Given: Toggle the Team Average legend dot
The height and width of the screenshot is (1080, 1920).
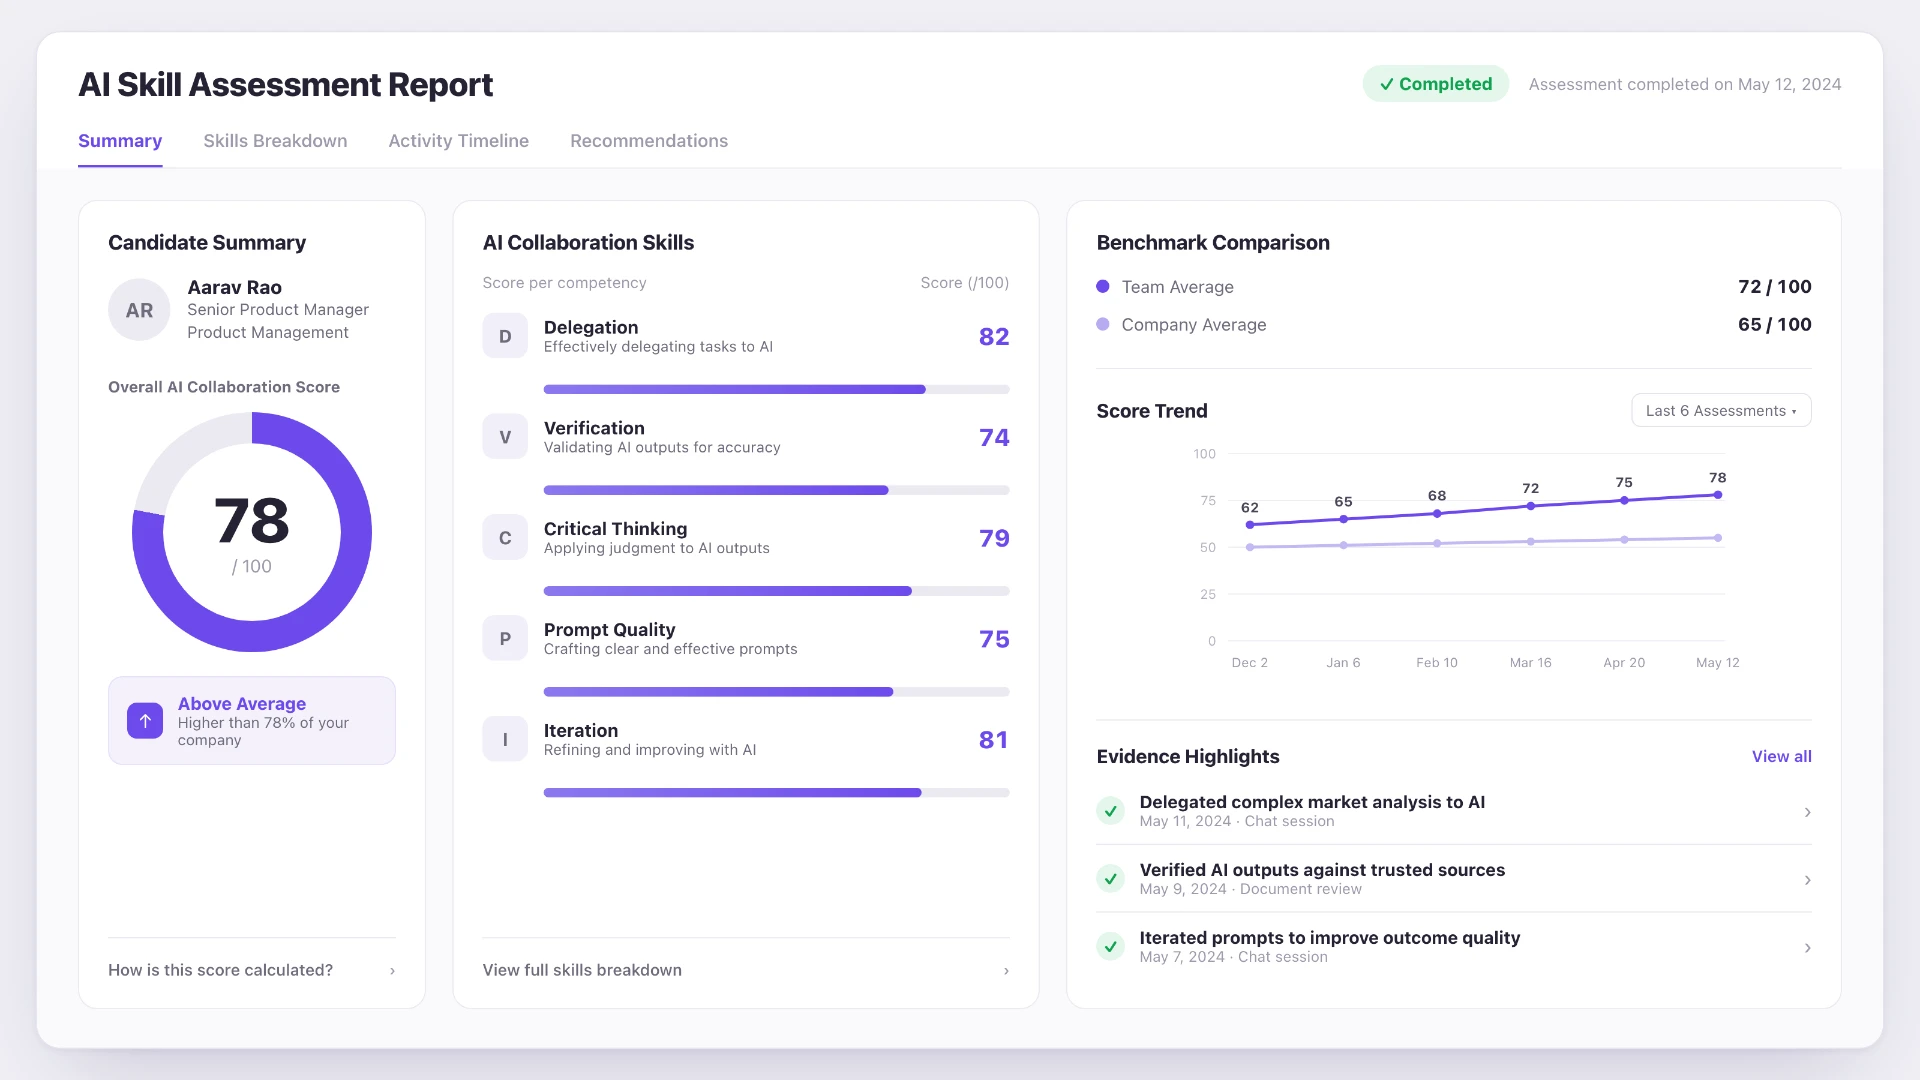Looking at the screenshot, I should coord(1103,287).
